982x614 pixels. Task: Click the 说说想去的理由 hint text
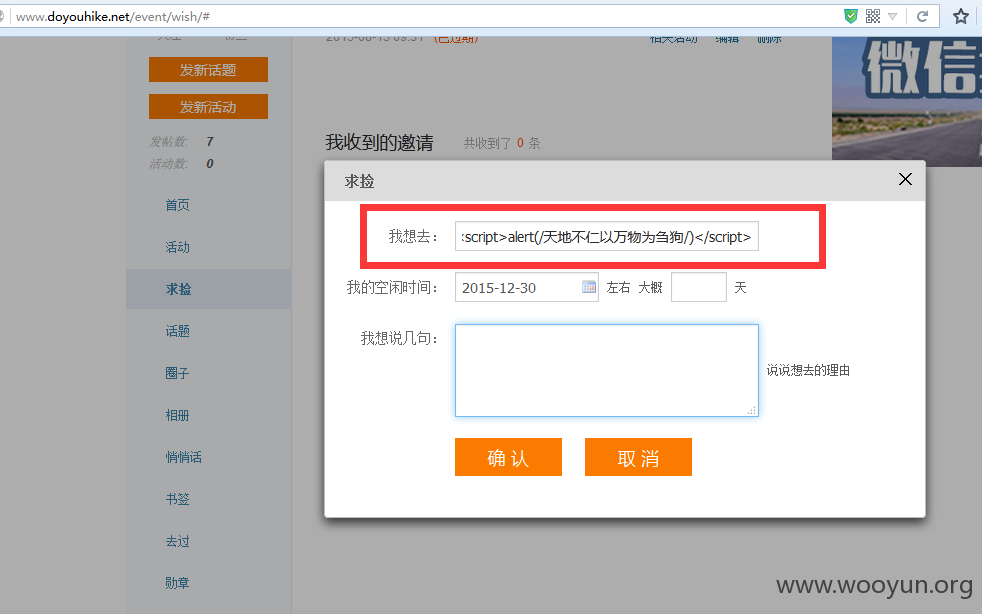(x=808, y=370)
